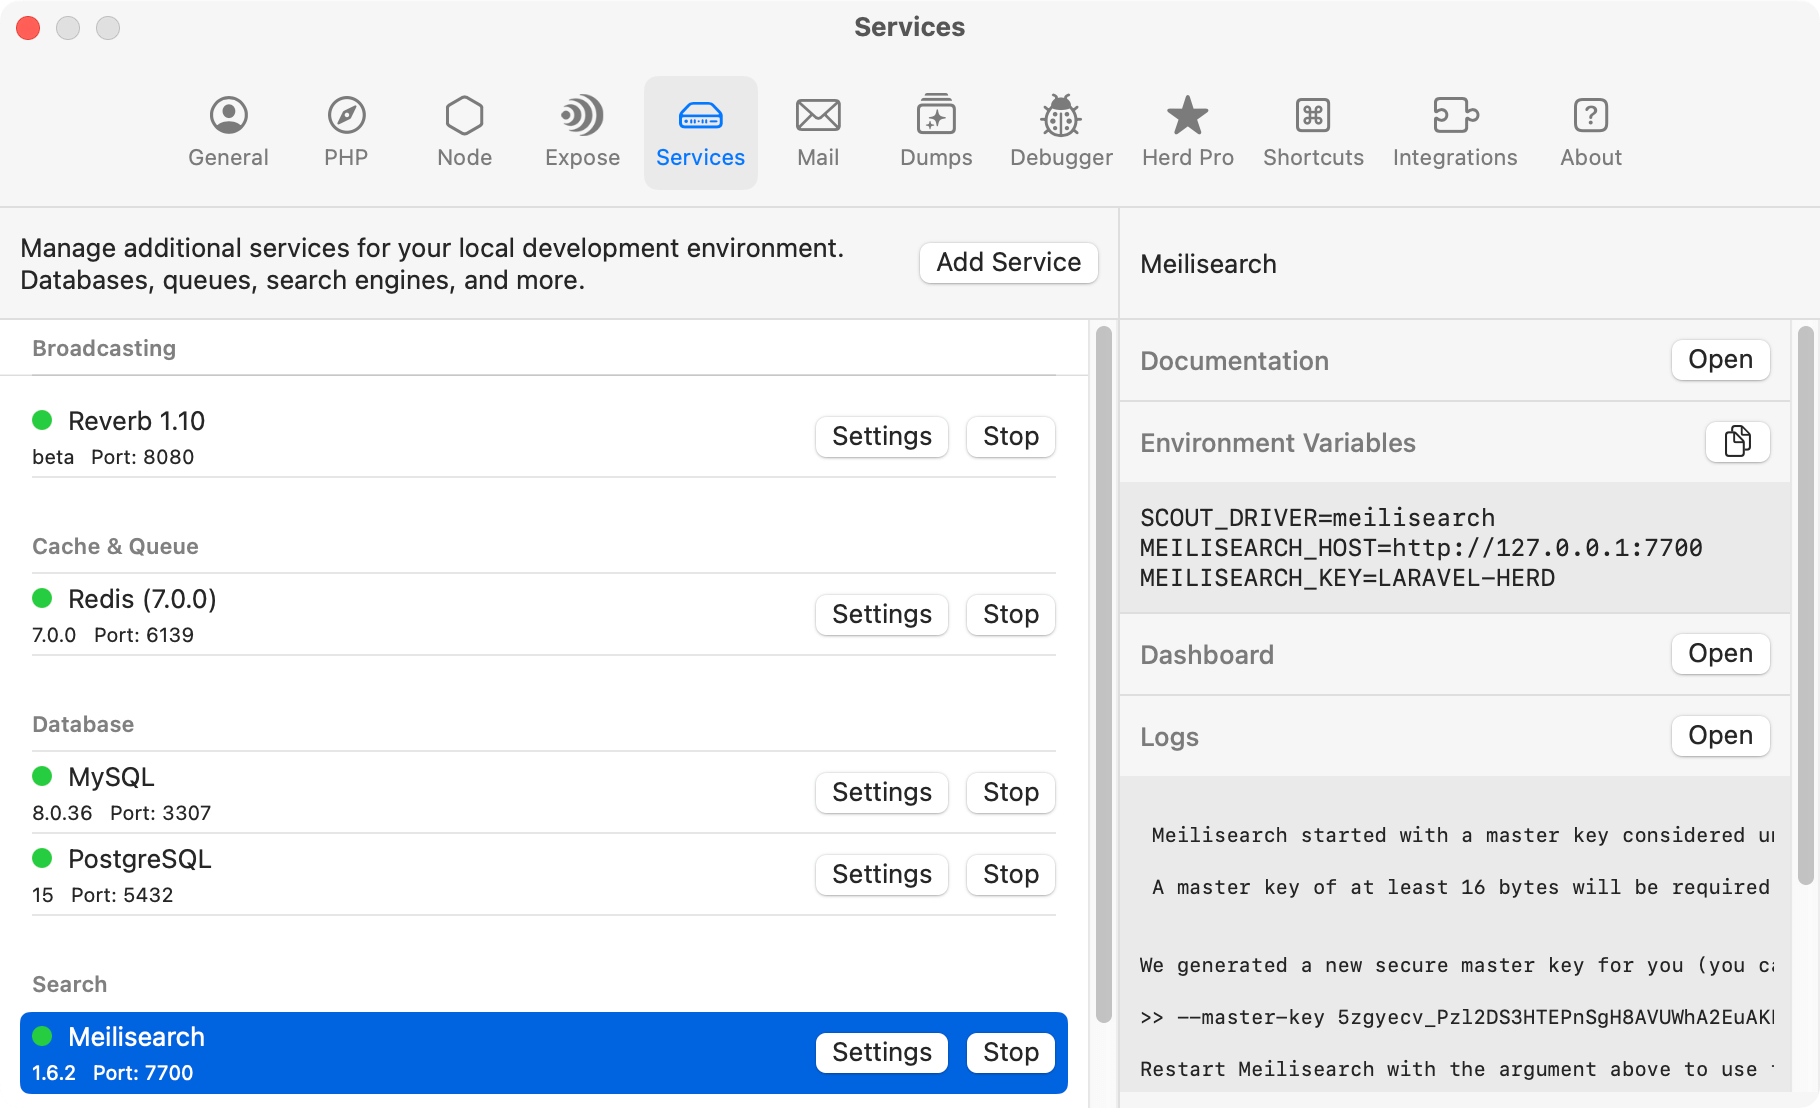Switch to the PHP settings tab
The width and height of the screenshot is (1820, 1108).
tap(346, 132)
